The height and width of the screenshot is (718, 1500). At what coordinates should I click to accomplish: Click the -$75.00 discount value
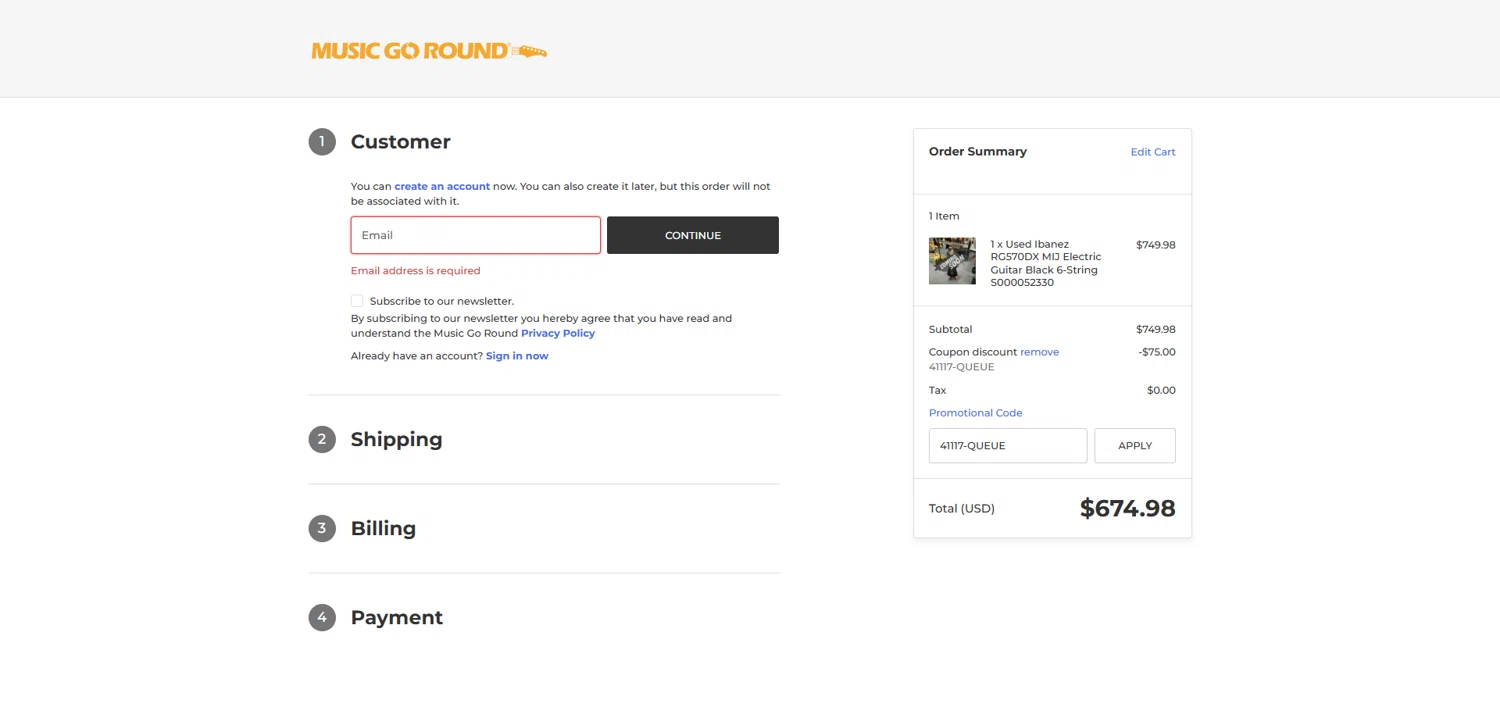(x=1157, y=352)
